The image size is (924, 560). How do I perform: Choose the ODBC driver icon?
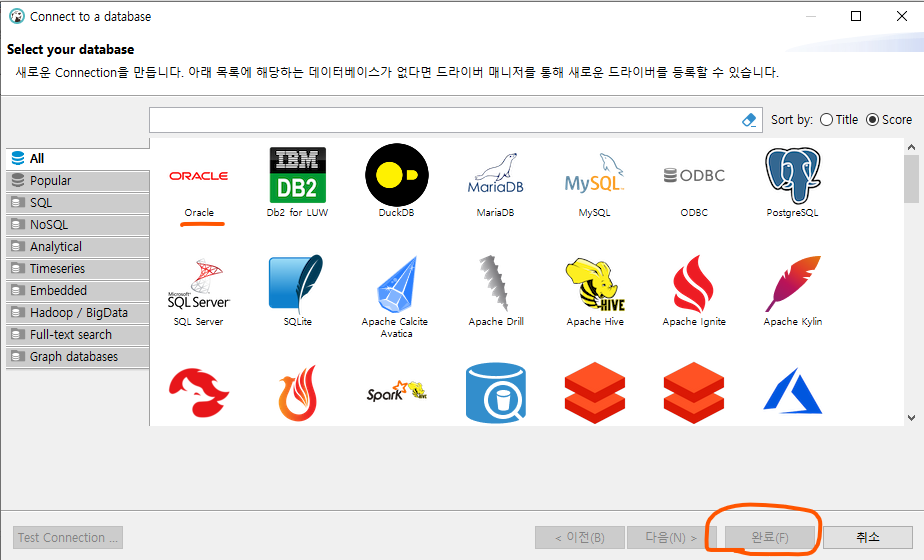tap(694, 175)
